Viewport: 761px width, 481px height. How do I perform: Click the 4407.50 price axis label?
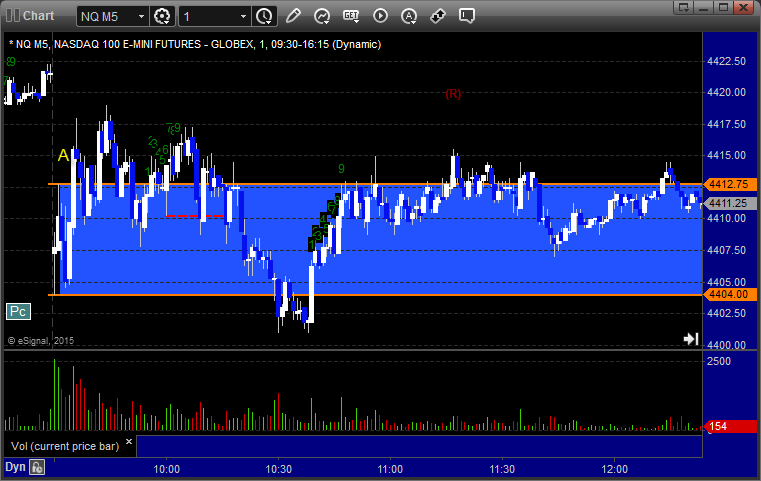coord(727,250)
